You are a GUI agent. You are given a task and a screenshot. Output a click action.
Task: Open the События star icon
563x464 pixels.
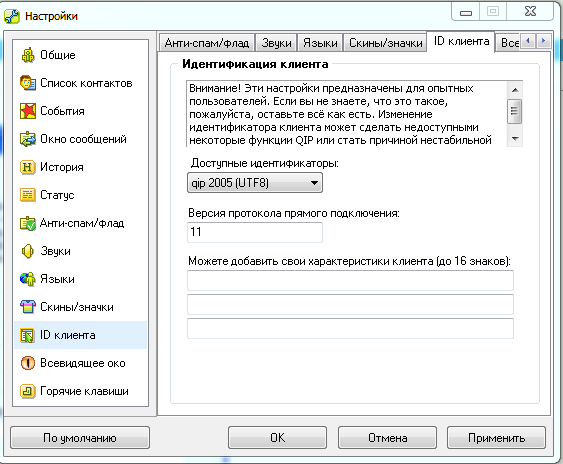28,111
